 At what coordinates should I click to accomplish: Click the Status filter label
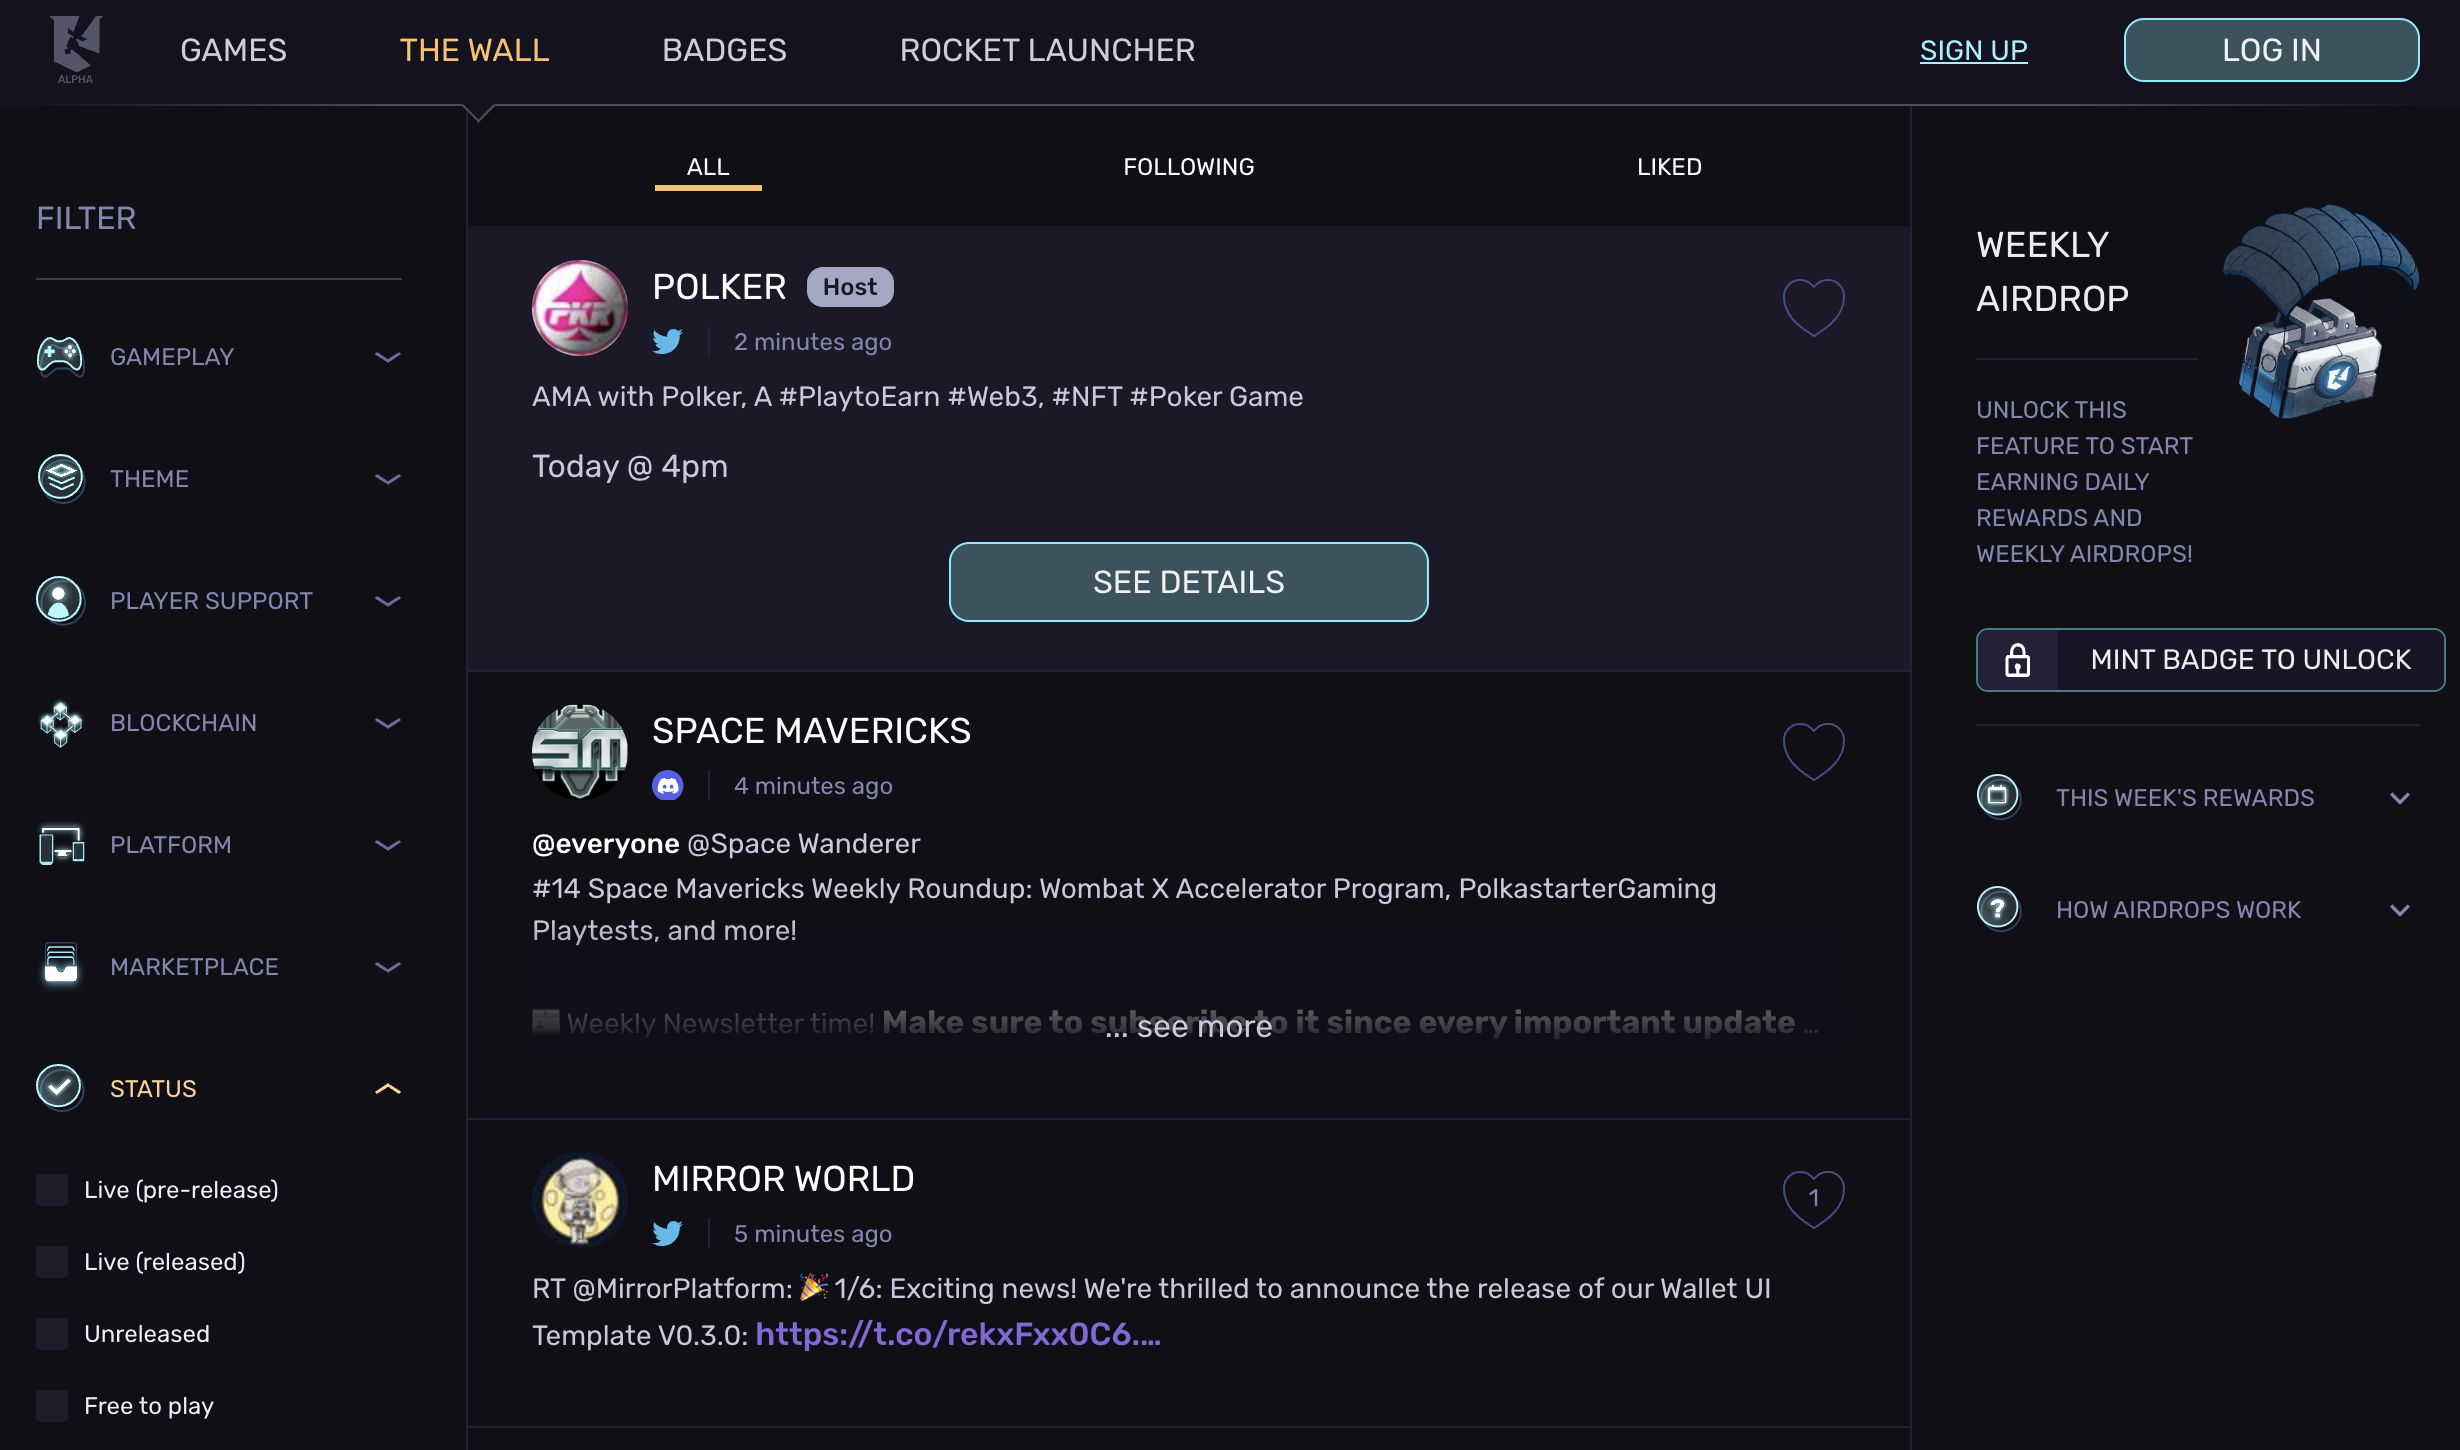pos(153,1089)
